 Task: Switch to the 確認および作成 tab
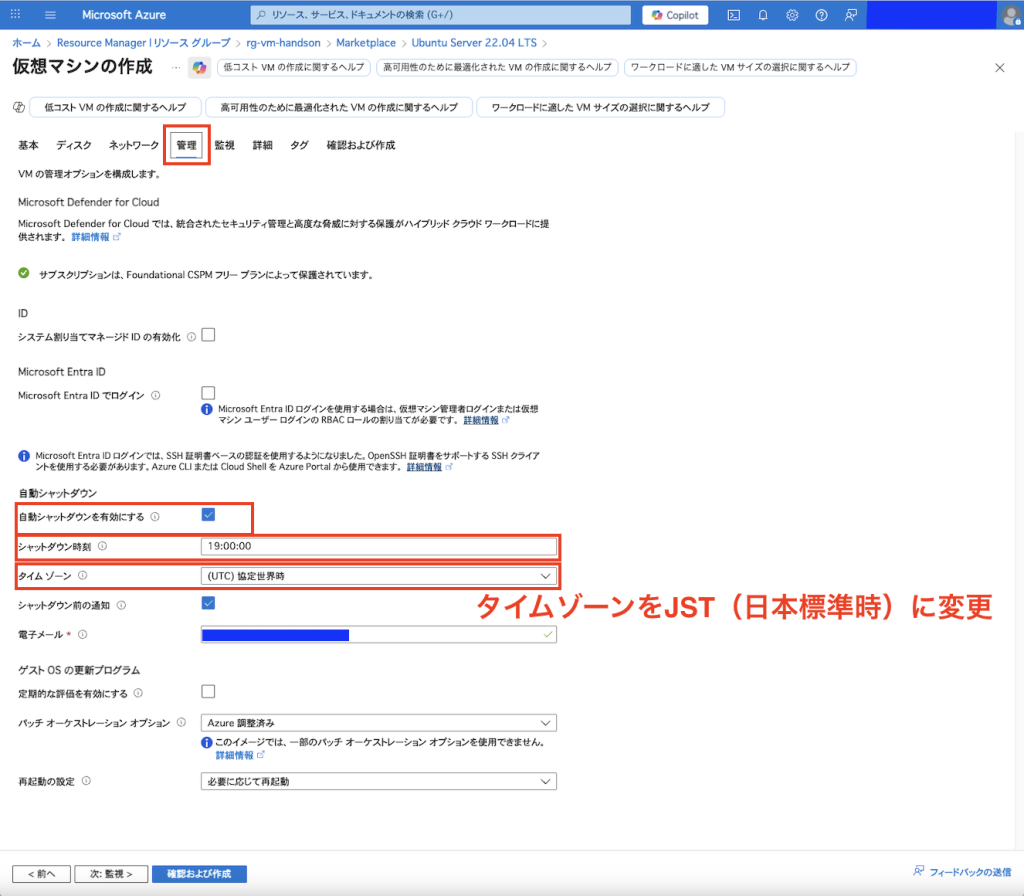(x=360, y=145)
